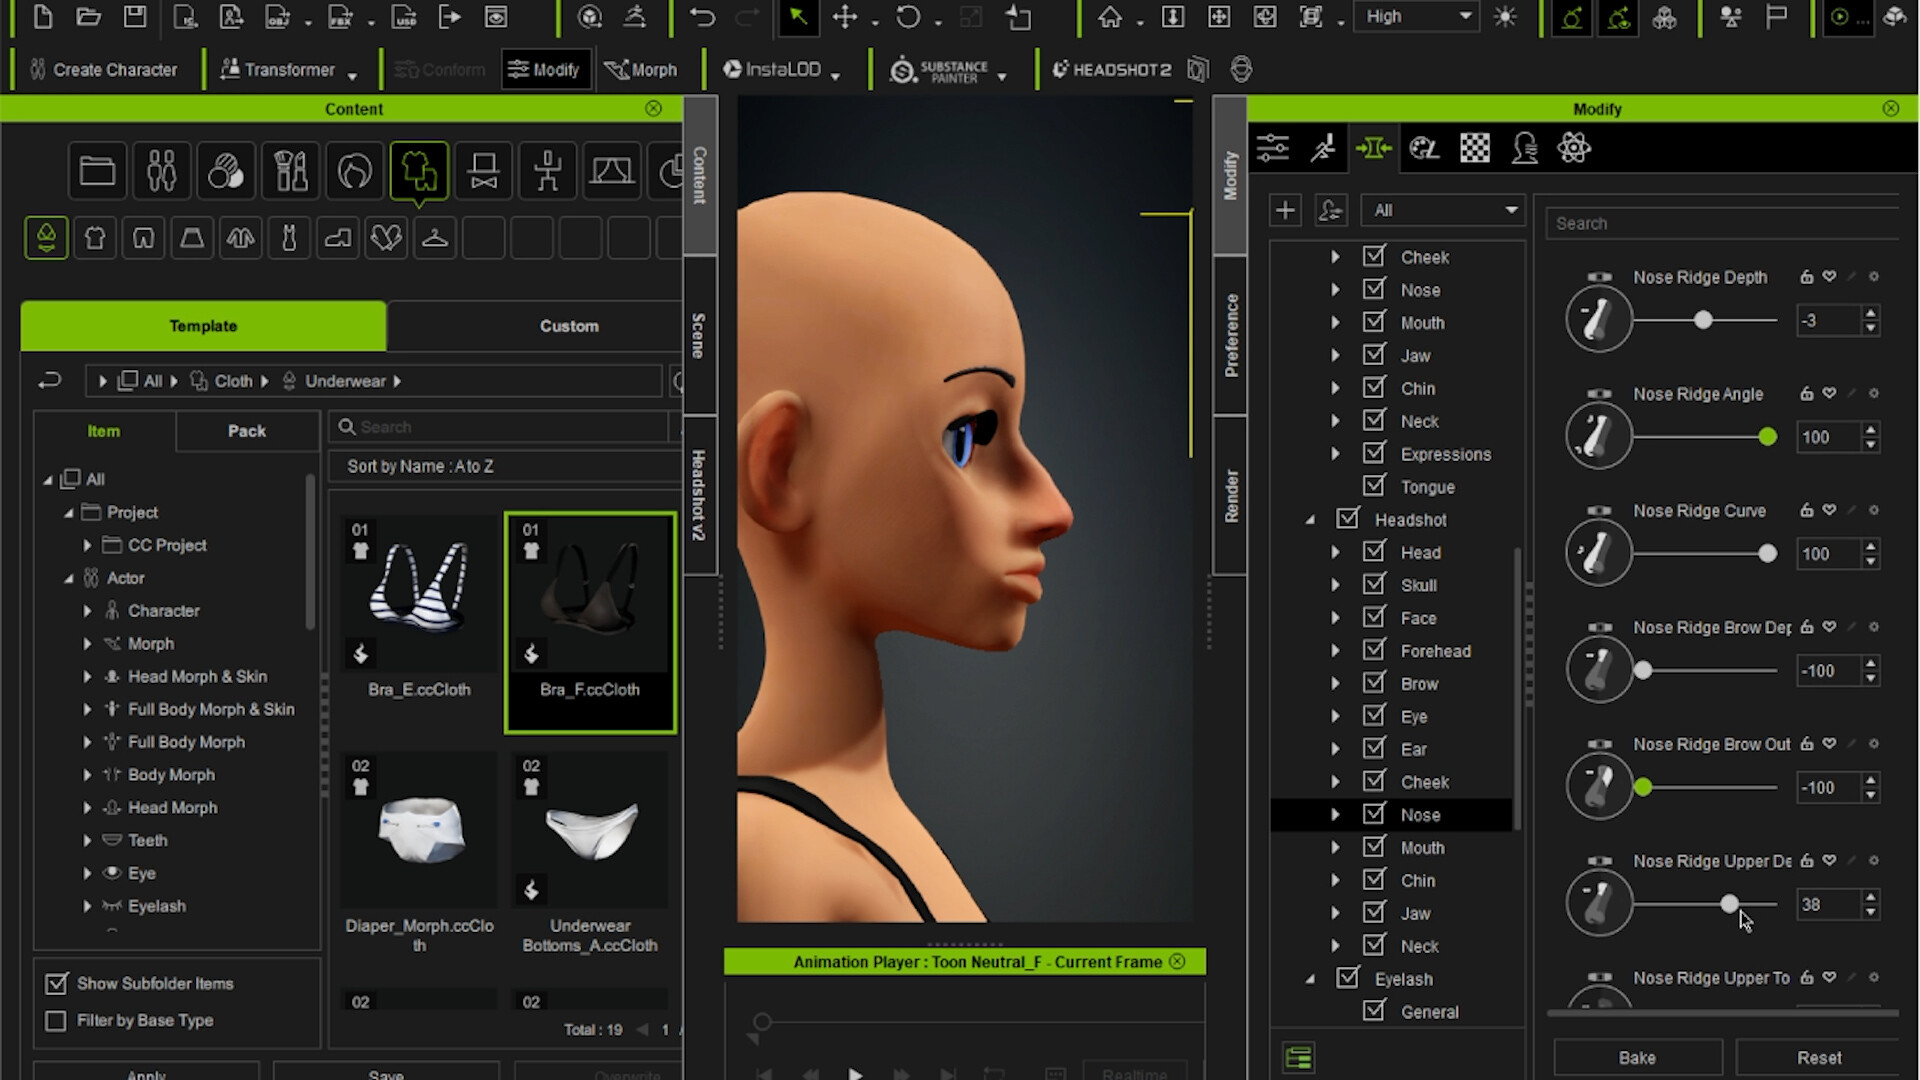This screenshot has height=1080, width=1920.
Task: Expand the CC Project folder
Action: [x=87, y=545]
